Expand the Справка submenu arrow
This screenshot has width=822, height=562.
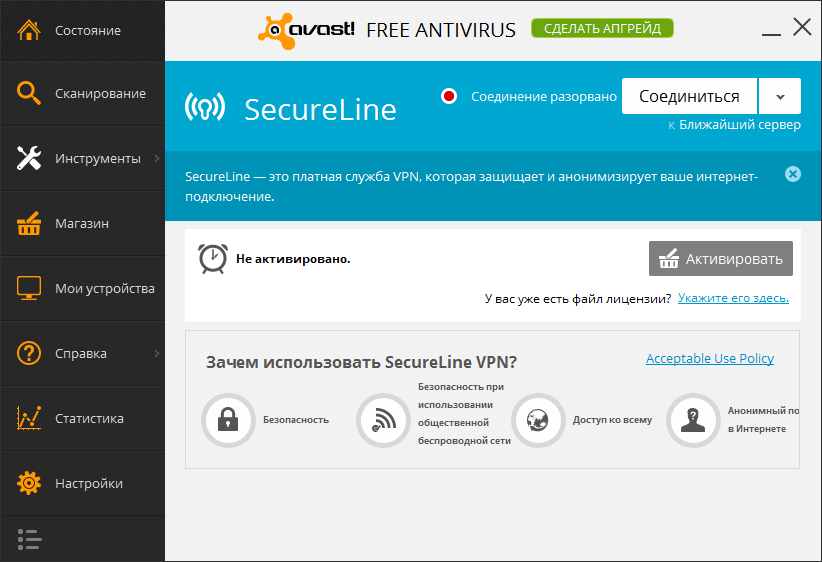click(x=157, y=353)
